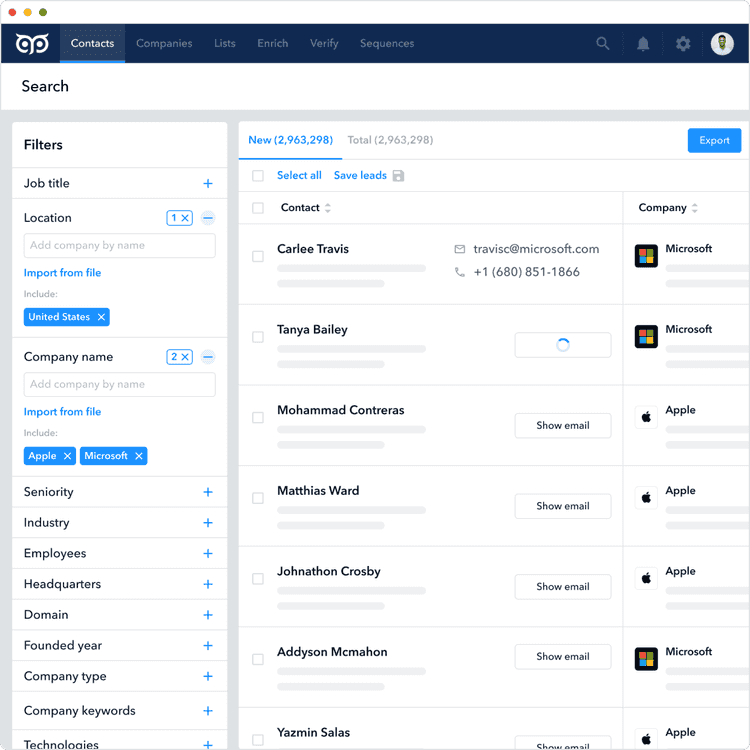This screenshot has width=750, height=750.
Task: Switch to the Companies tab
Action: click(164, 44)
